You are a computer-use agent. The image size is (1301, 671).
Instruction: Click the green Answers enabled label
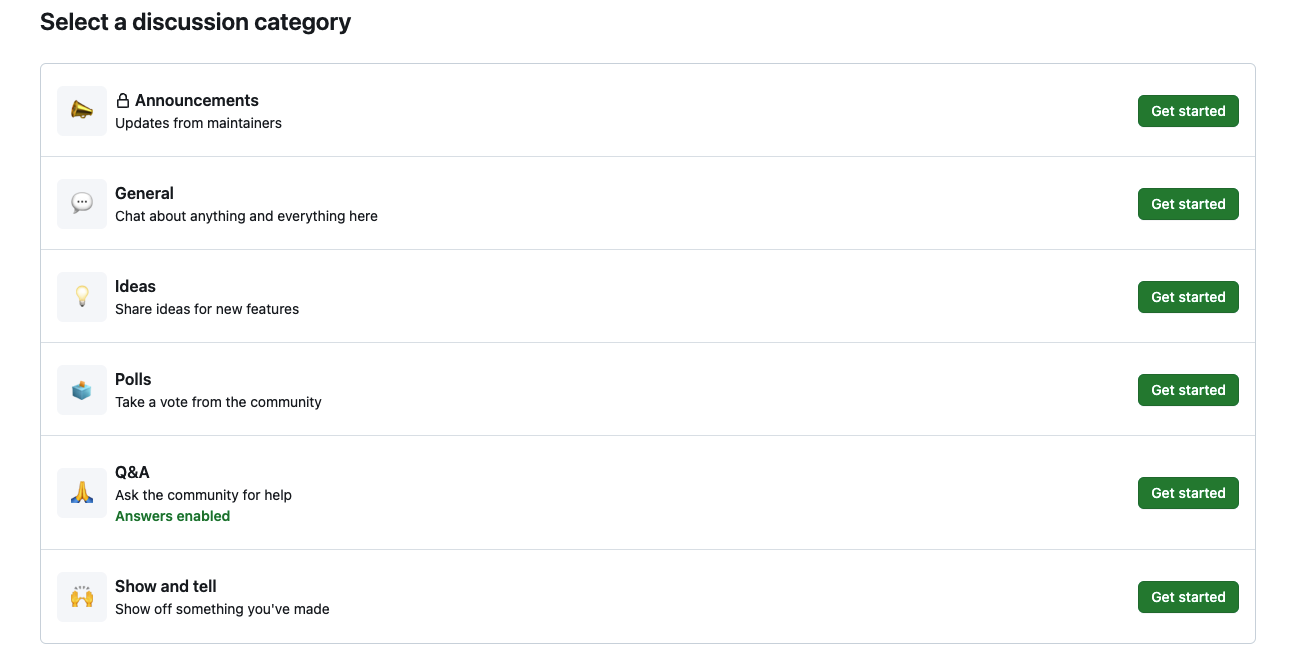[x=173, y=517]
